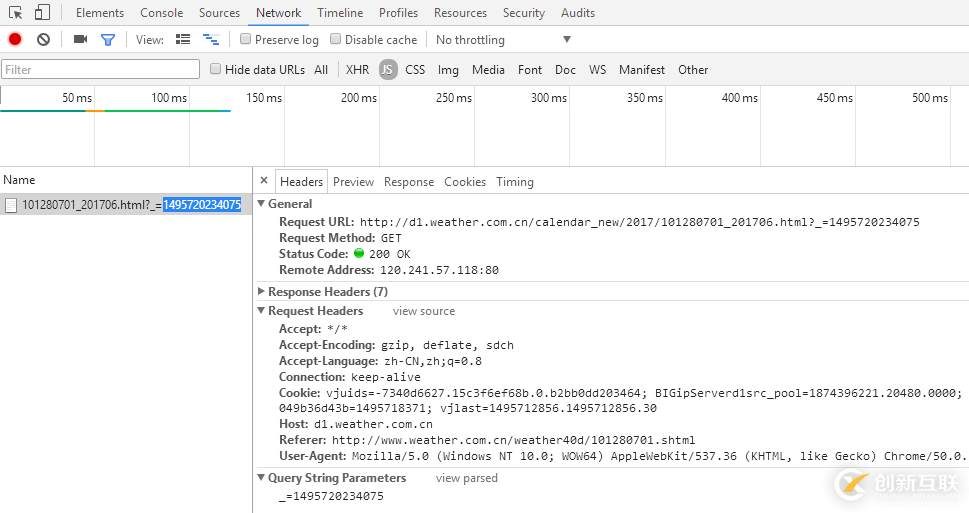Check the Disable cache option
The width and height of the screenshot is (969, 513).
pos(336,40)
